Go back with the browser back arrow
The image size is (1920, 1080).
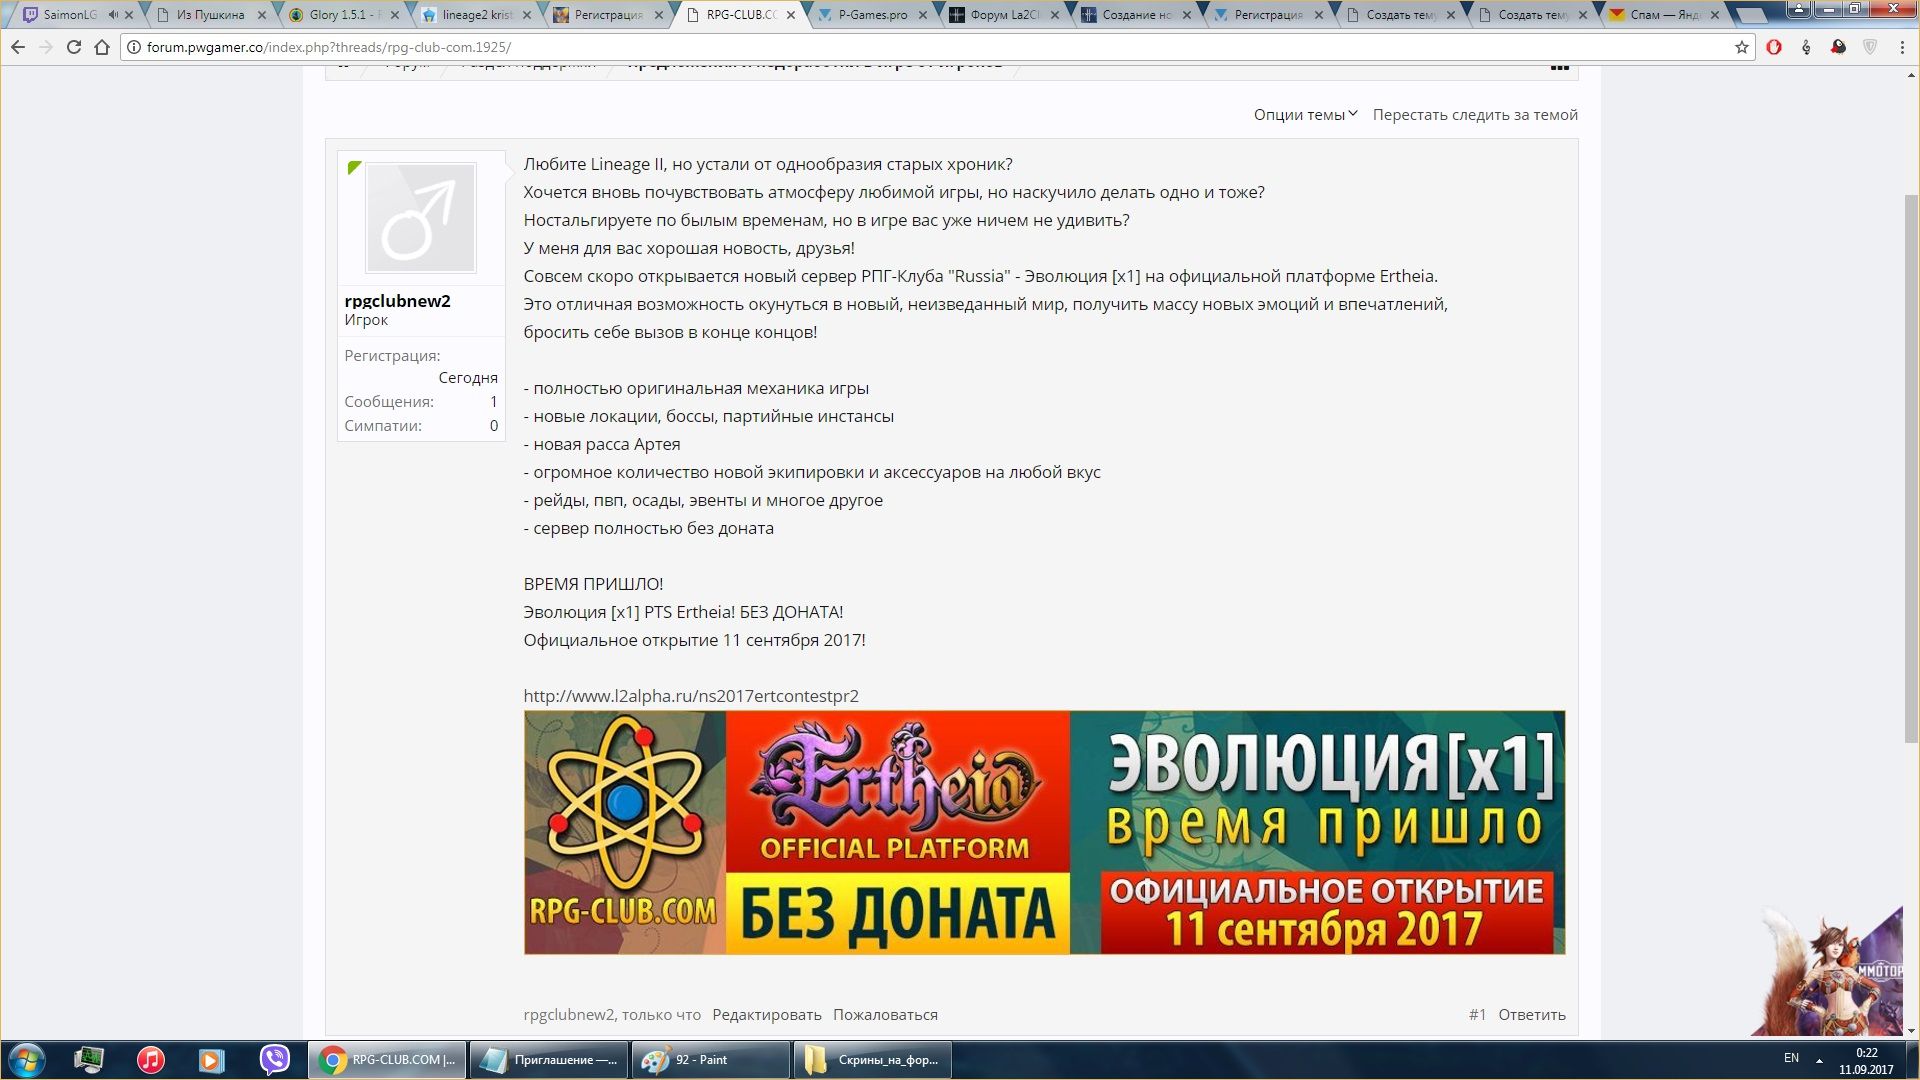coord(18,47)
